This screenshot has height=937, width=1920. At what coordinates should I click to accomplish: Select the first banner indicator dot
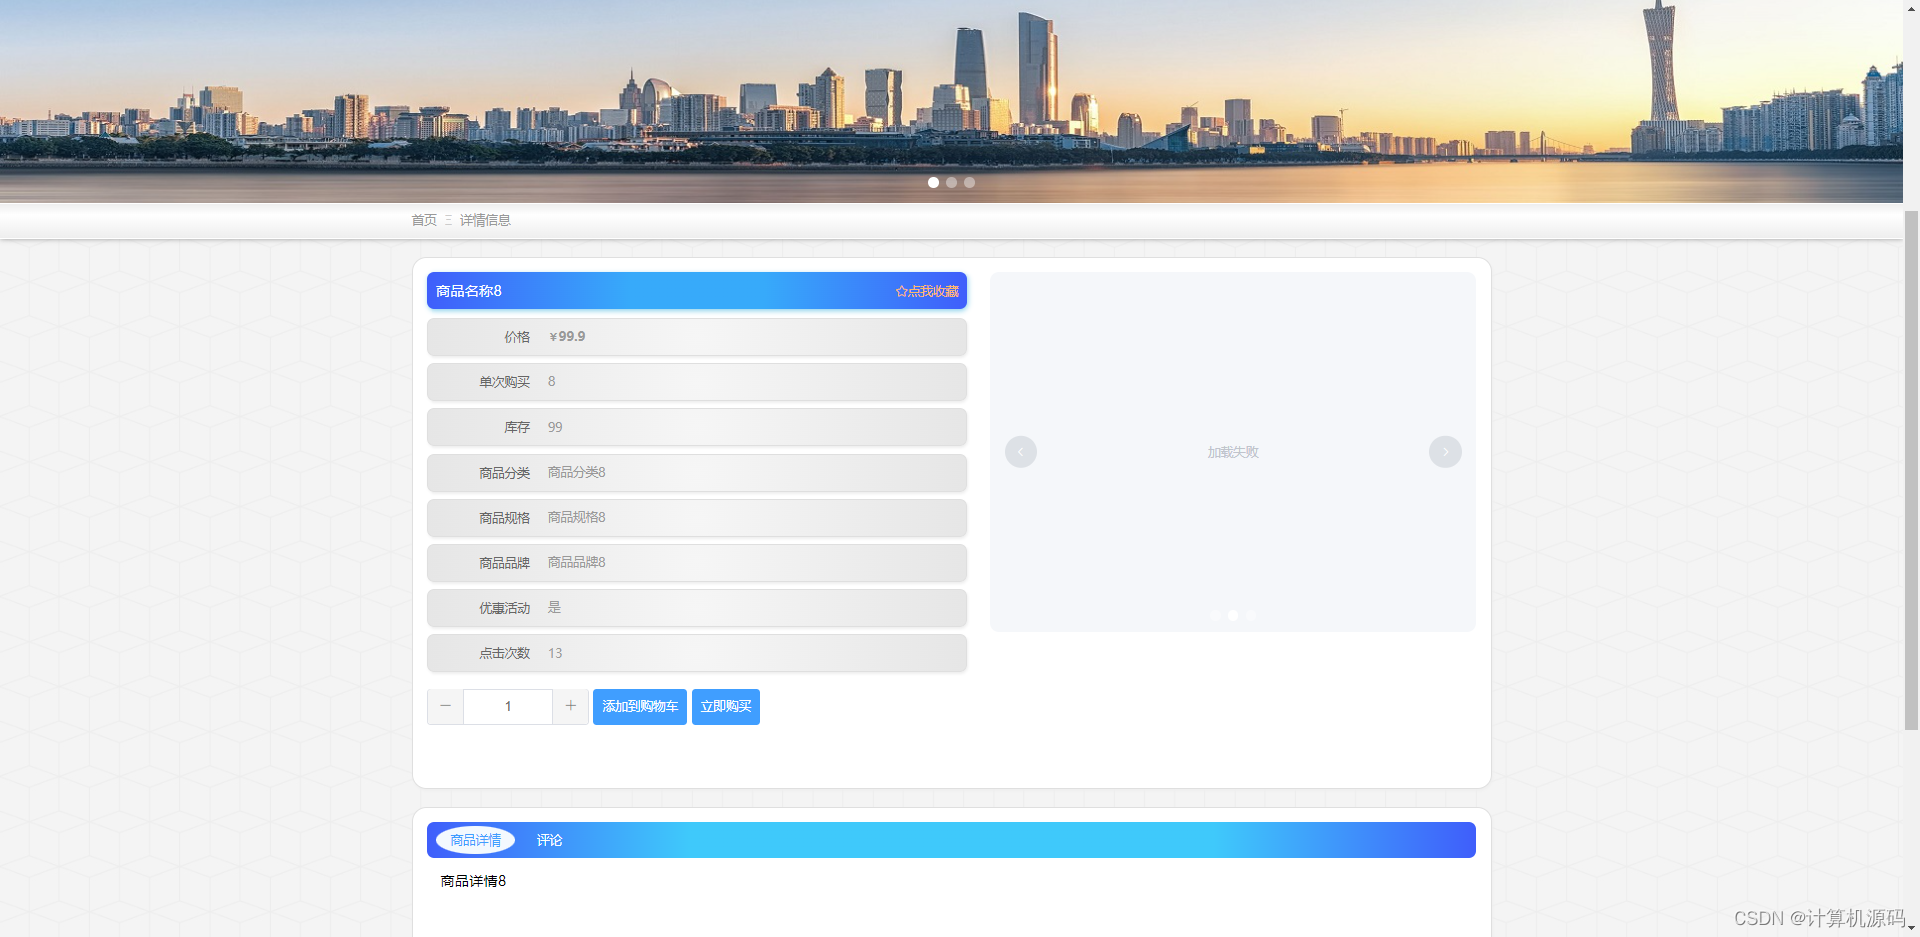[933, 182]
